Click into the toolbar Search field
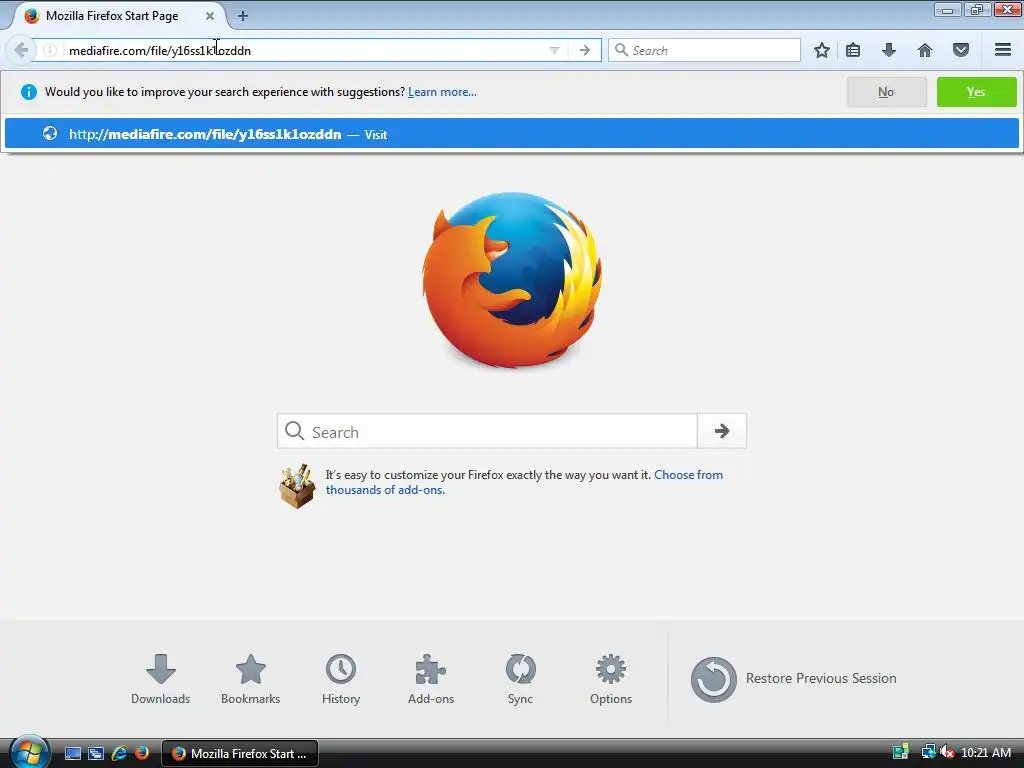Viewport: 1024px width, 768px height. pyautogui.click(x=704, y=50)
